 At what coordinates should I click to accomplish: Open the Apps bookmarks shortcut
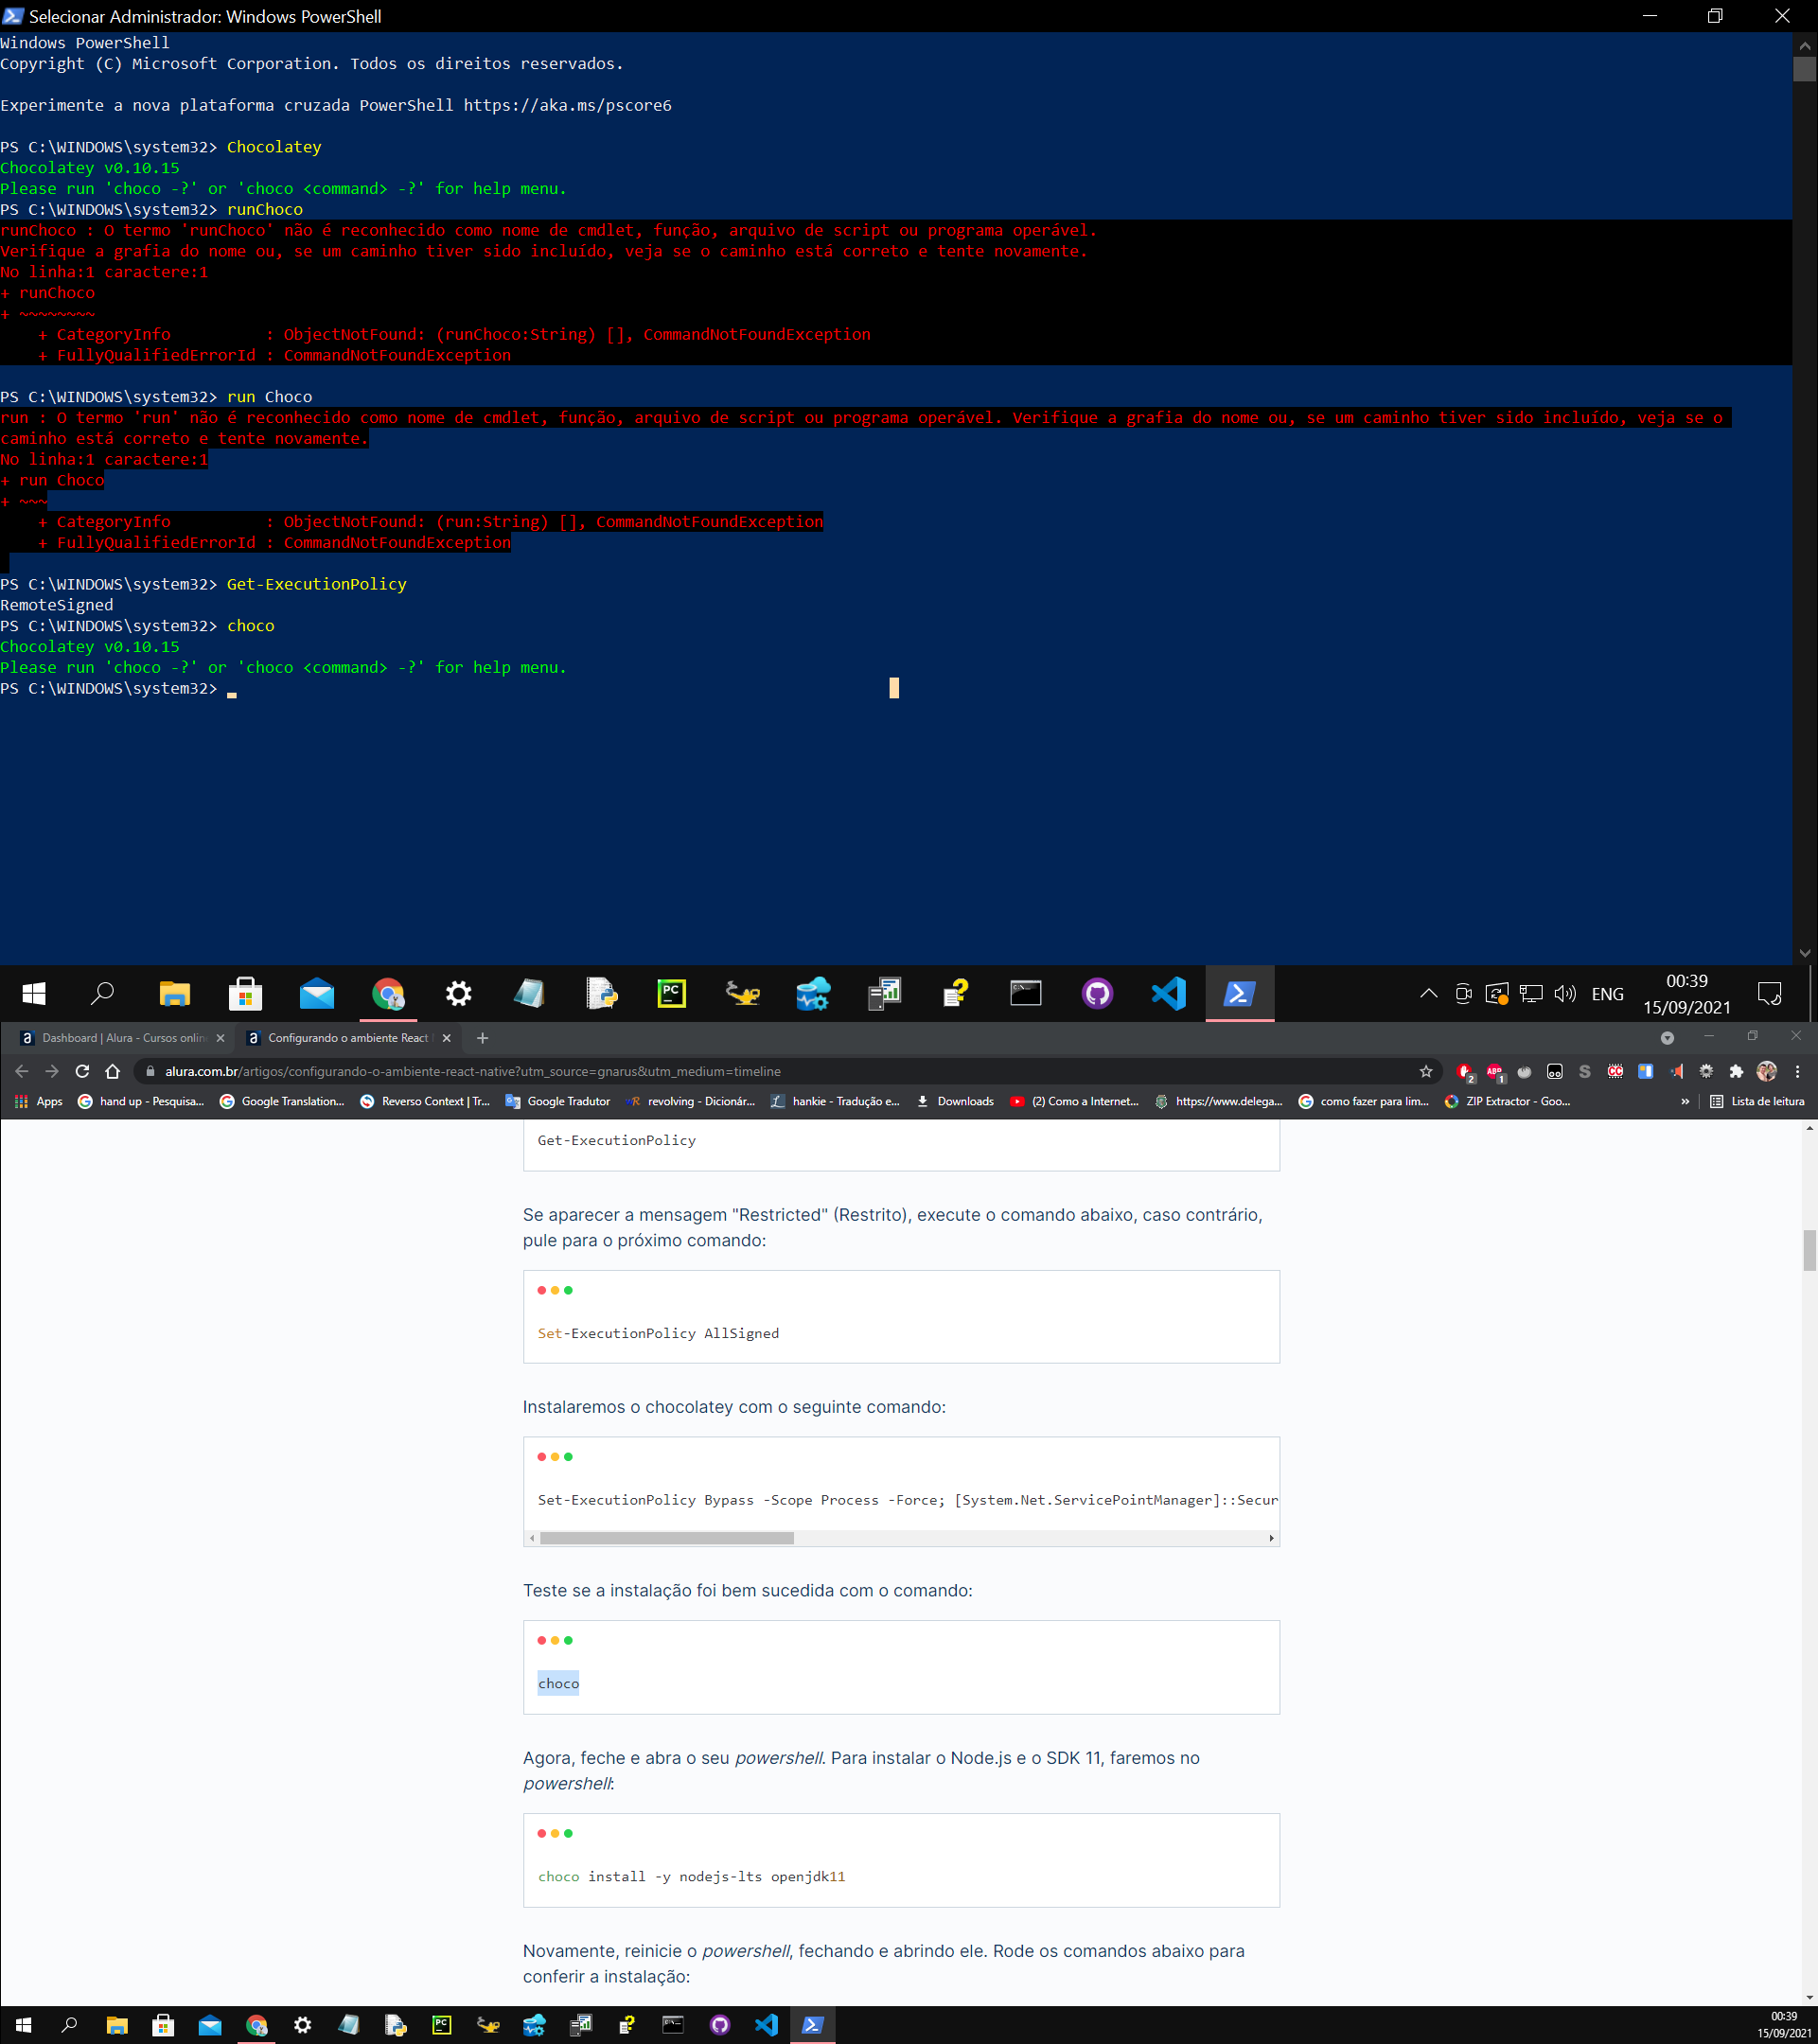[x=39, y=1101]
